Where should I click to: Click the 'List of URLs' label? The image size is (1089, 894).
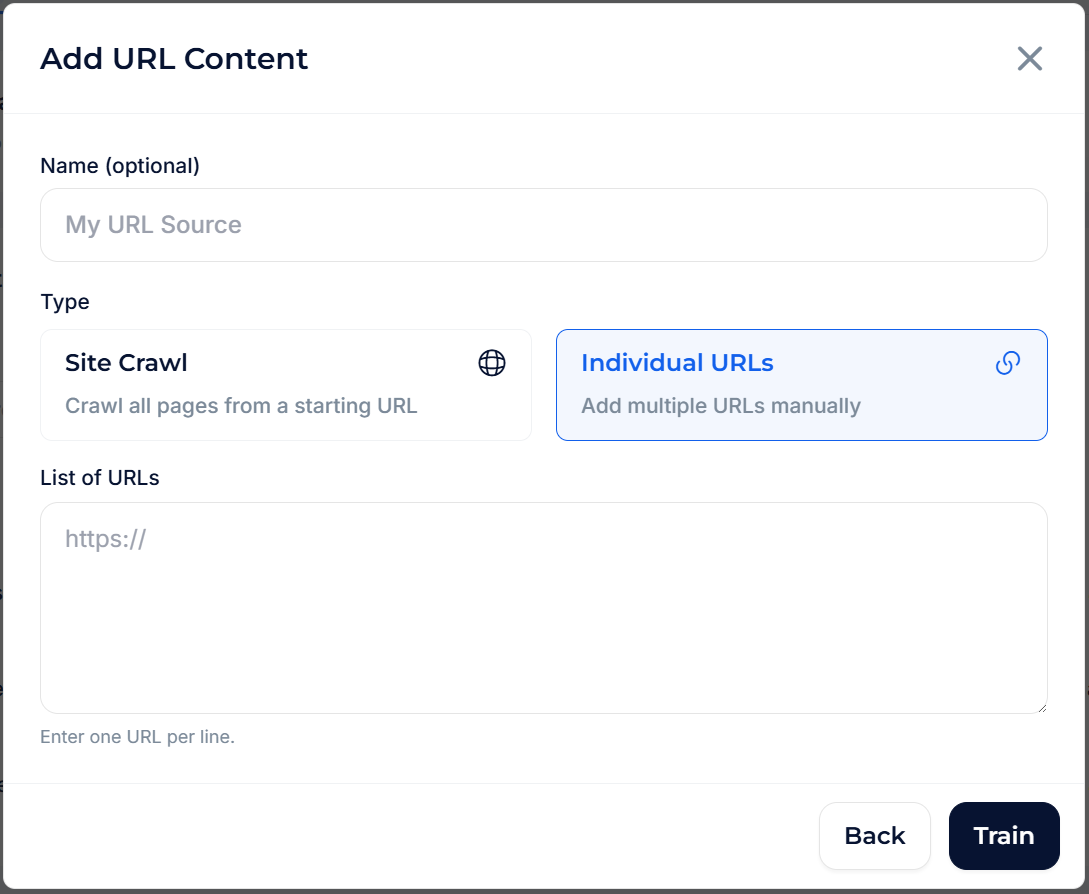[99, 478]
